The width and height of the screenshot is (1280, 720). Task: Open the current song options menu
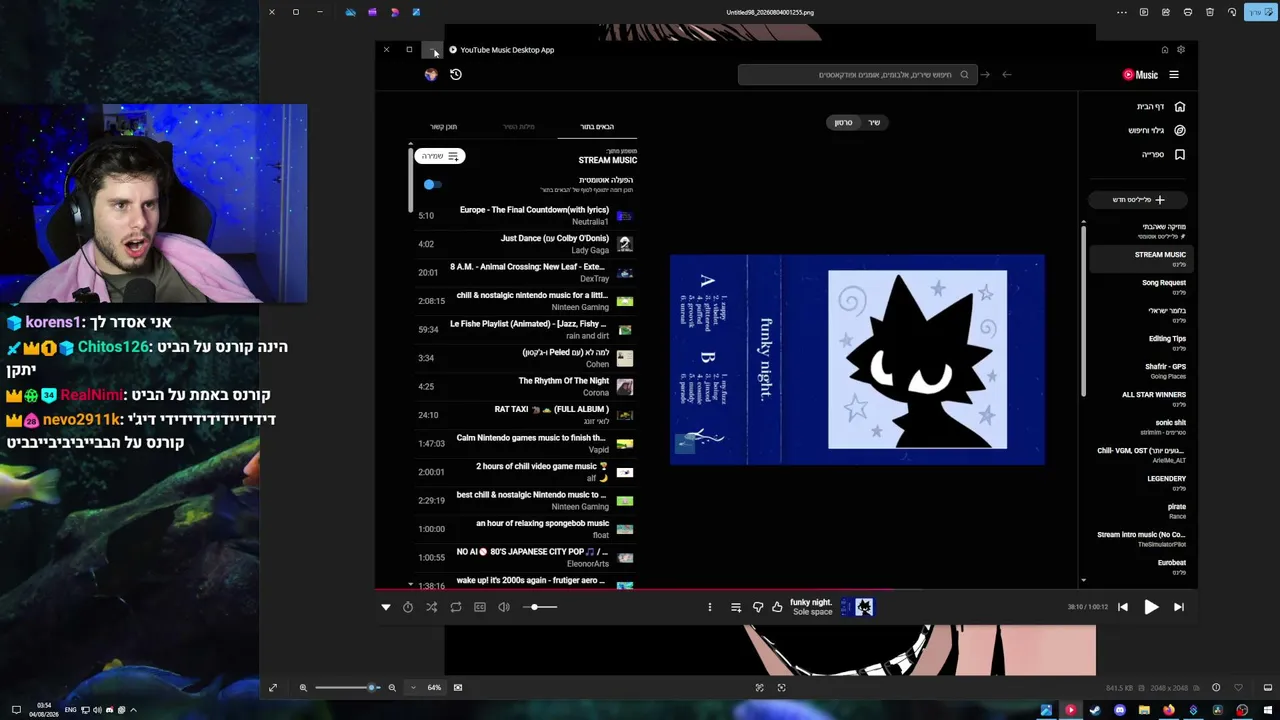[710, 607]
